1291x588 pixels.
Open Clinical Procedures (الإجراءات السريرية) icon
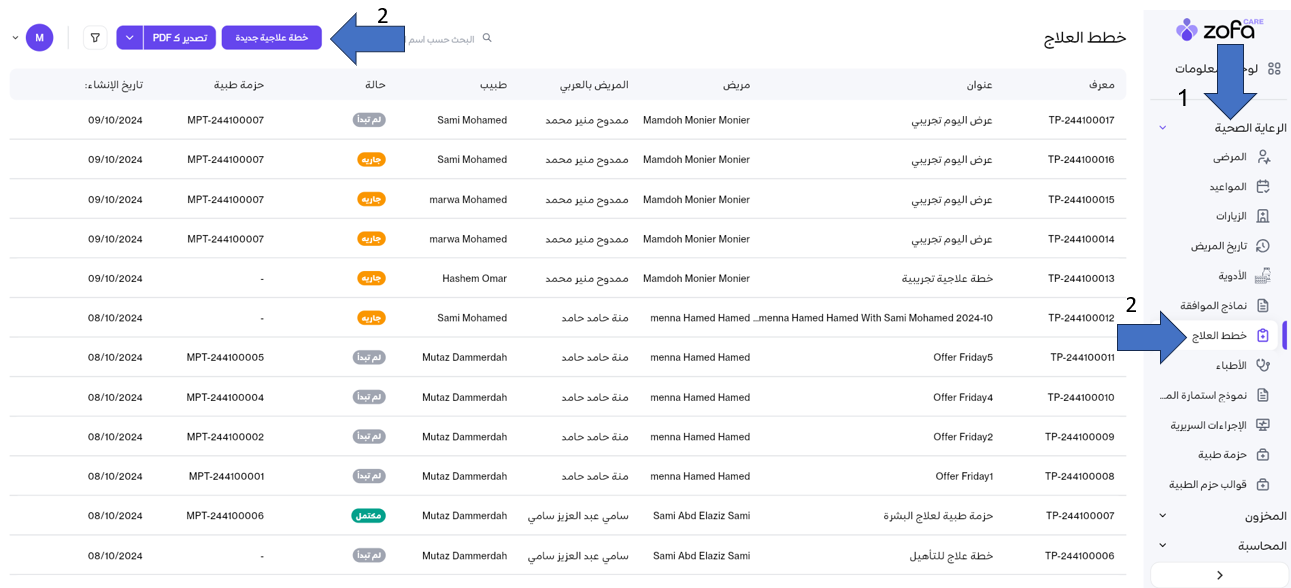pos(1263,425)
